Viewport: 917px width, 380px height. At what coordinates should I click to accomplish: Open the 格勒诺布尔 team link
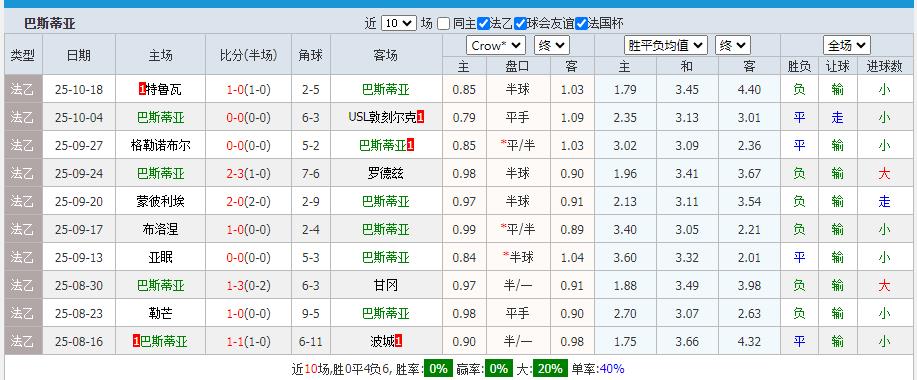pos(160,146)
